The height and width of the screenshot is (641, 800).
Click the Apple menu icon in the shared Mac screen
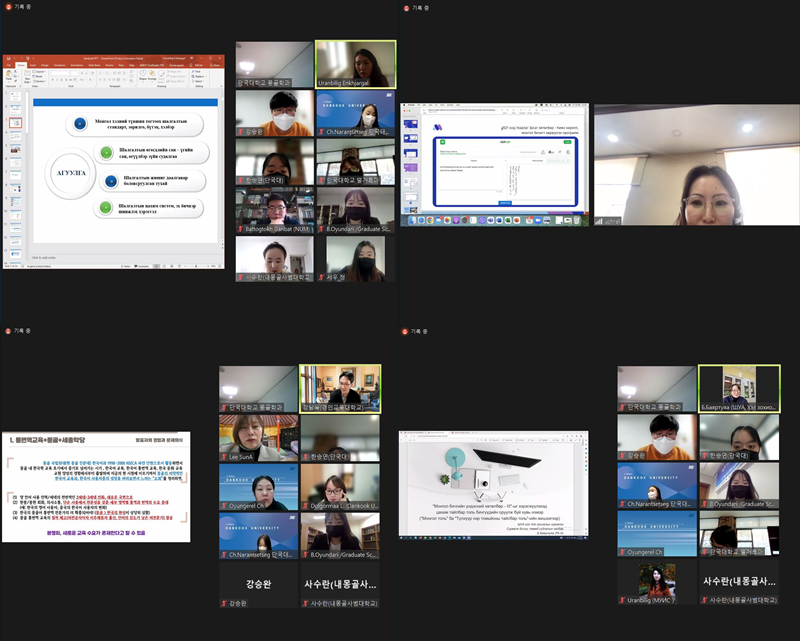(405, 105)
